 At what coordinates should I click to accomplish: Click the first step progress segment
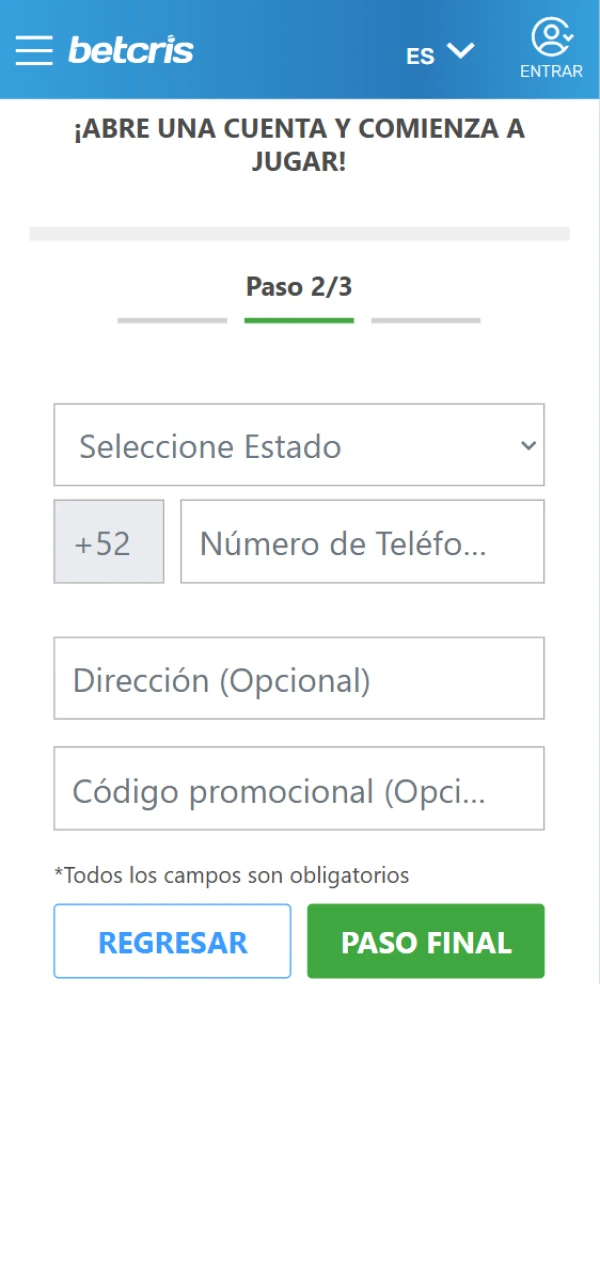(171, 320)
